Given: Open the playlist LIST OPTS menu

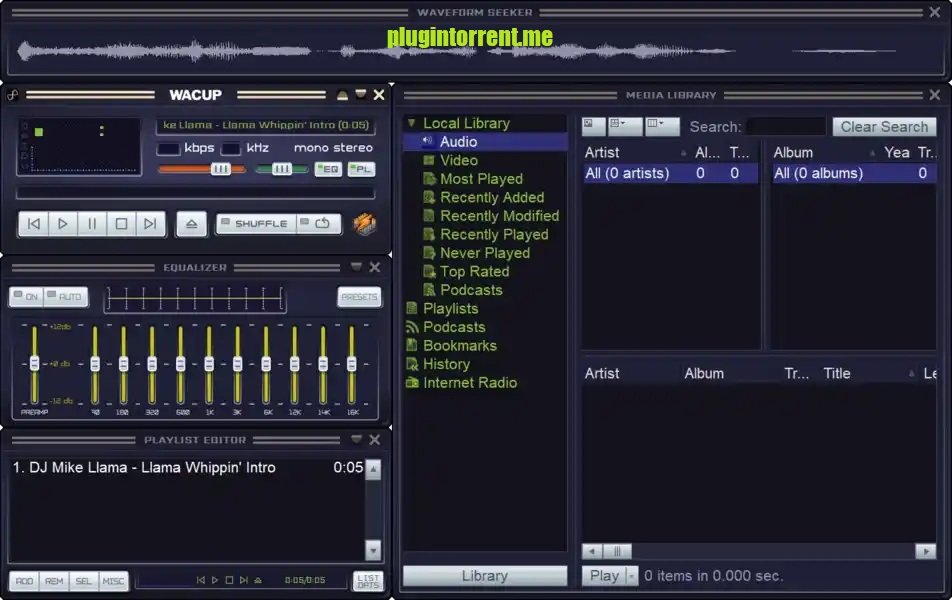Looking at the screenshot, I should (368, 581).
